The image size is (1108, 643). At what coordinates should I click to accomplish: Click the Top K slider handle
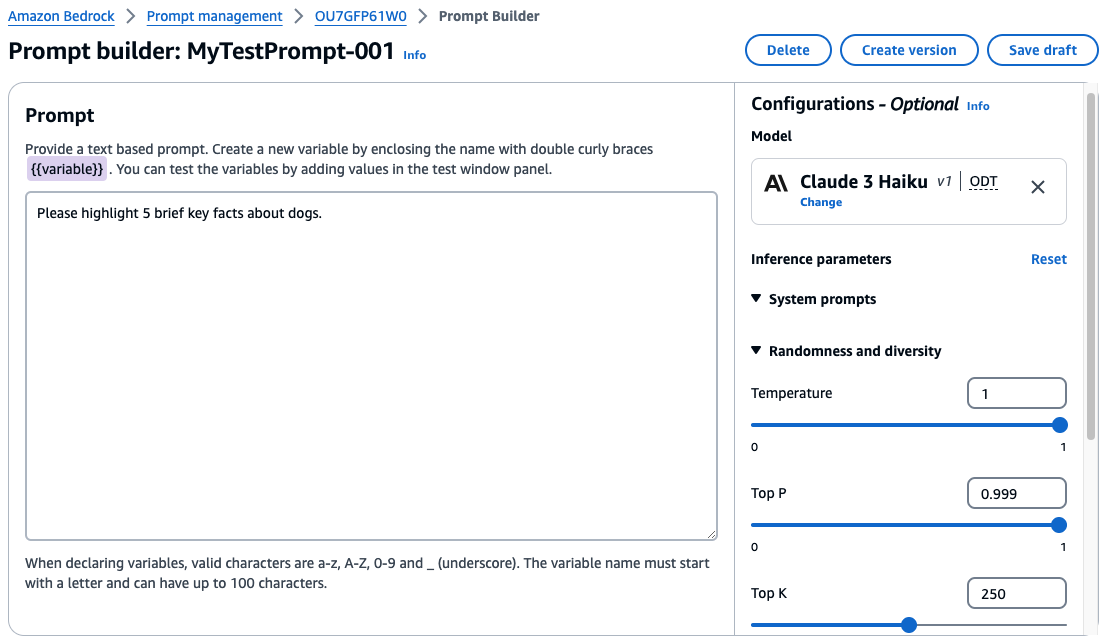(x=909, y=625)
